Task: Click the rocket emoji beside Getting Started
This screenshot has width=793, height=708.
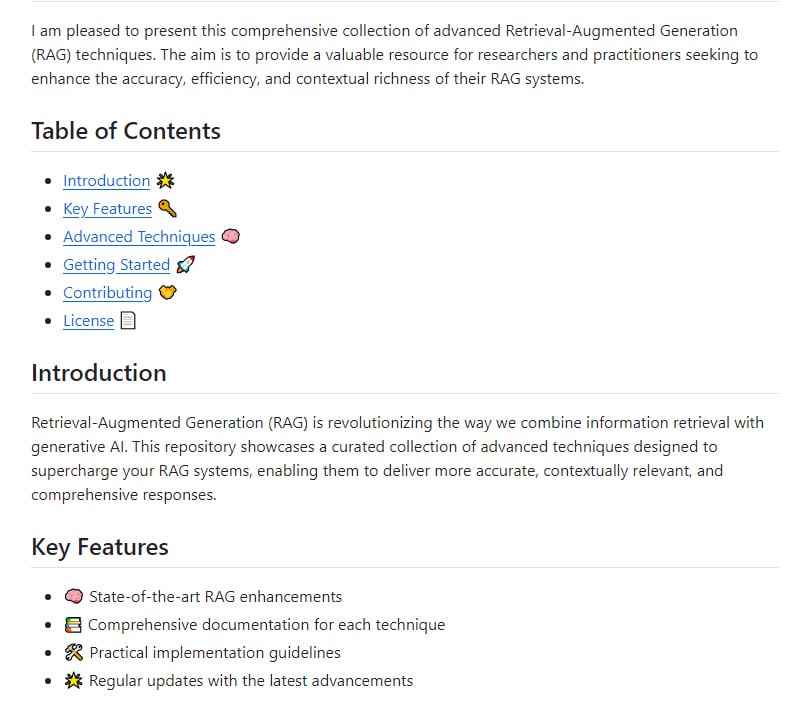Action: click(185, 265)
